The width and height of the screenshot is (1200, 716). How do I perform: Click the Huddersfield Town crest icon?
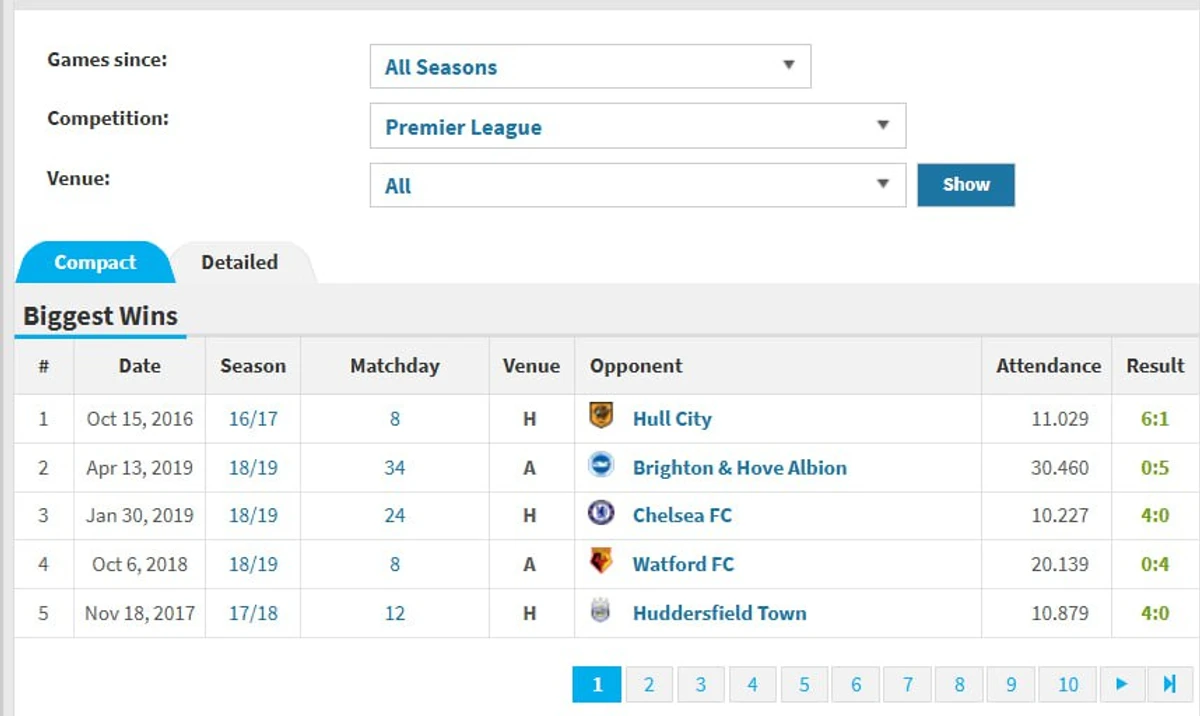(x=601, y=612)
